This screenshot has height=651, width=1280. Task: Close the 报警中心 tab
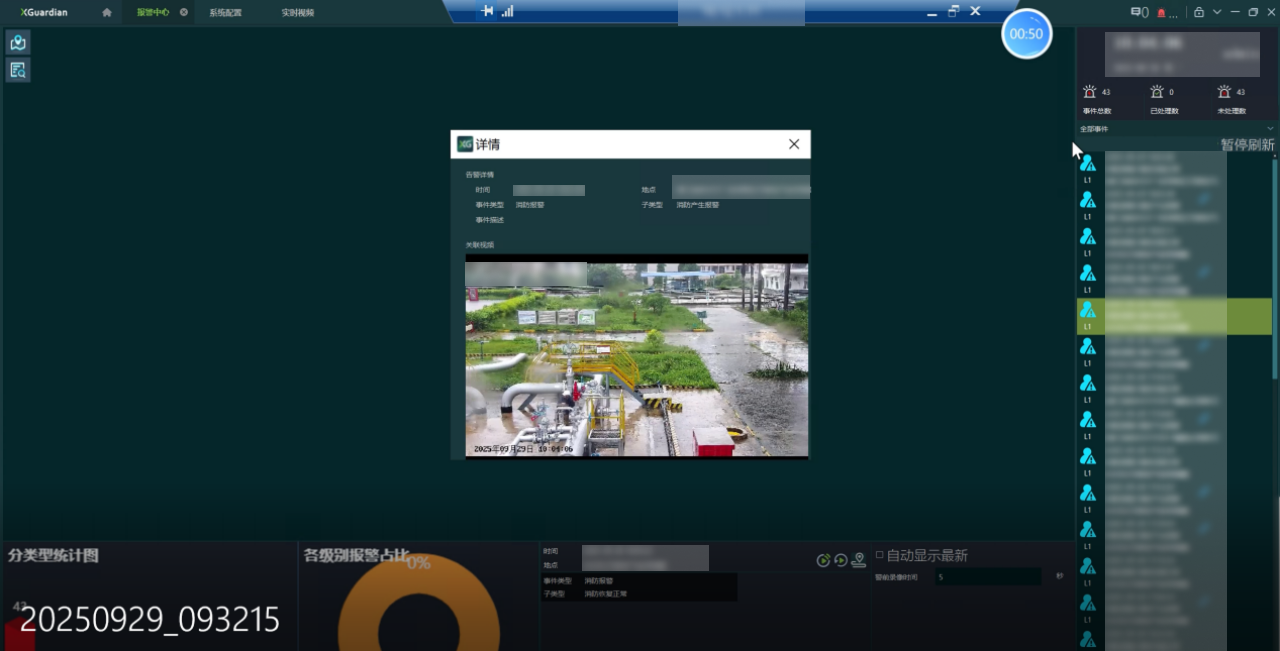point(184,13)
